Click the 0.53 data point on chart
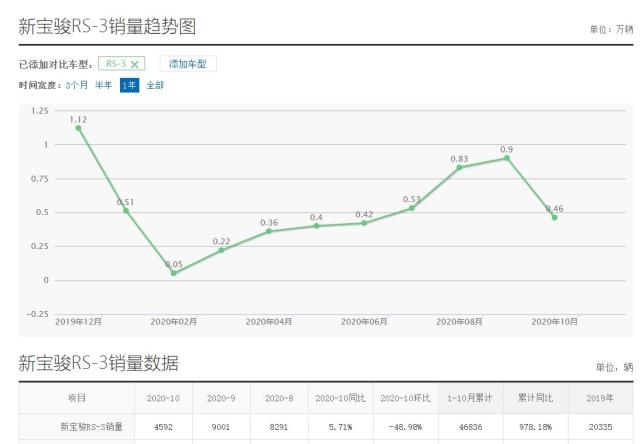This screenshot has height=444, width=641. point(412,209)
